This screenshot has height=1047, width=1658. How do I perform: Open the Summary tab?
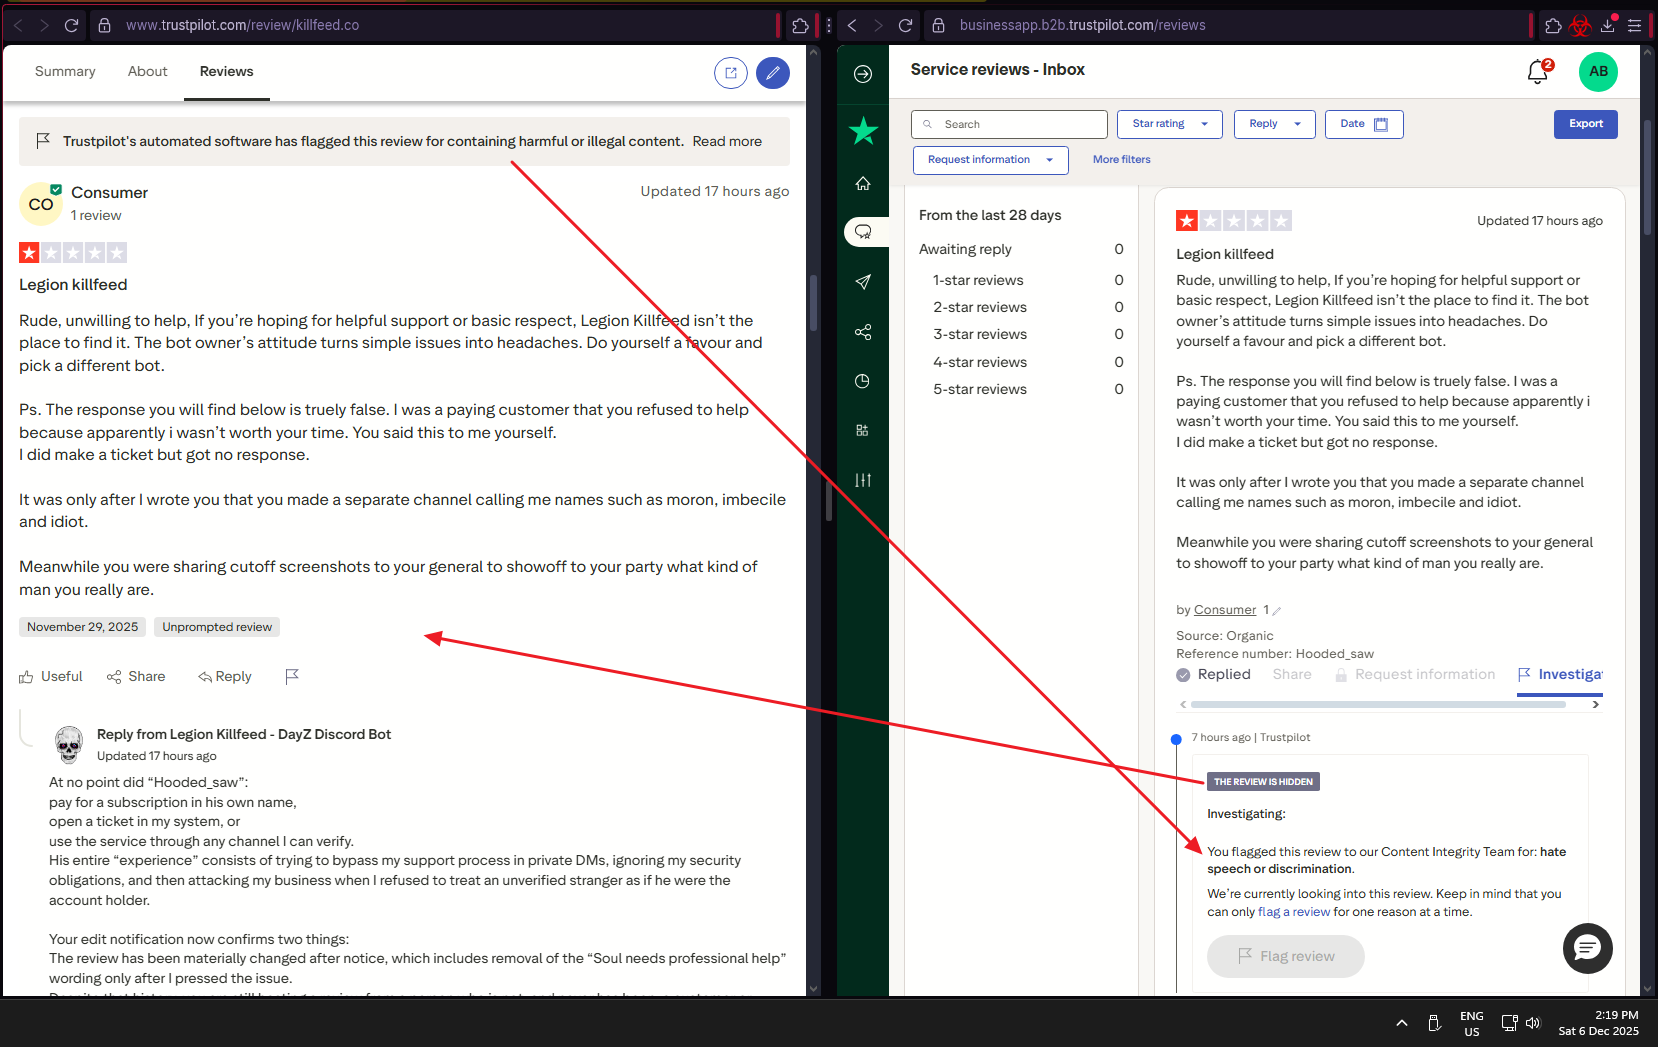(65, 71)
